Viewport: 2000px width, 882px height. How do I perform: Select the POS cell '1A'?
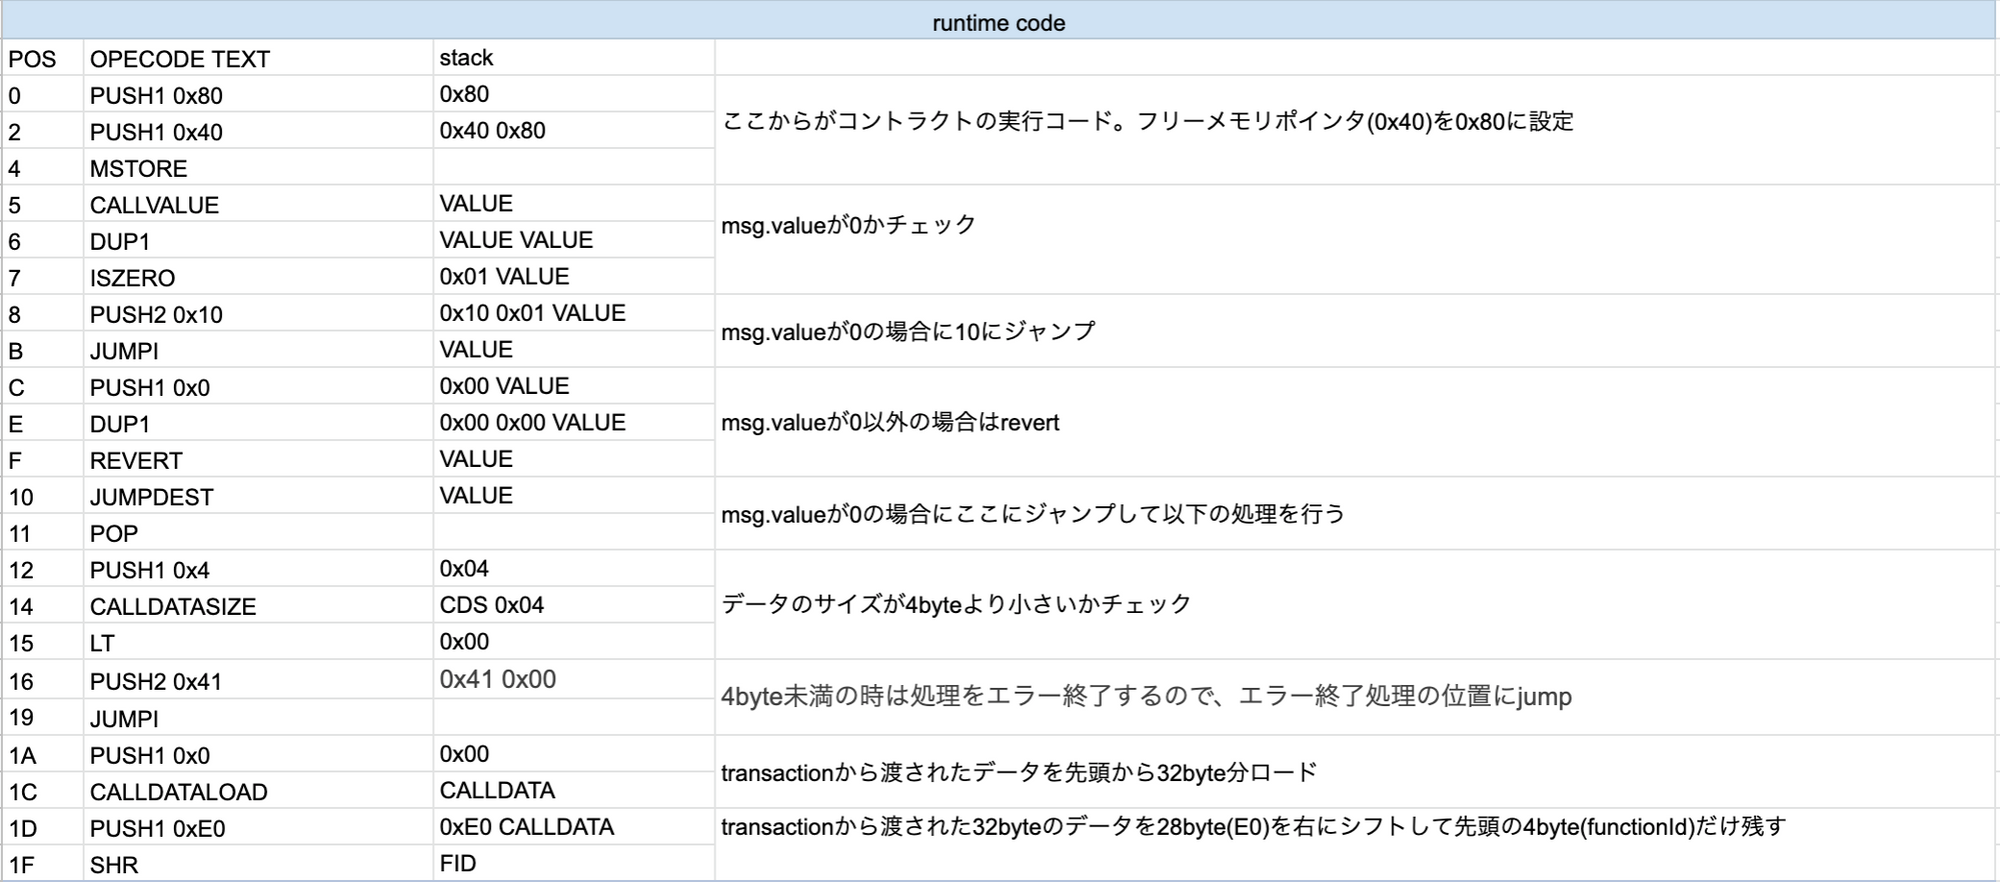coord(43,755)
